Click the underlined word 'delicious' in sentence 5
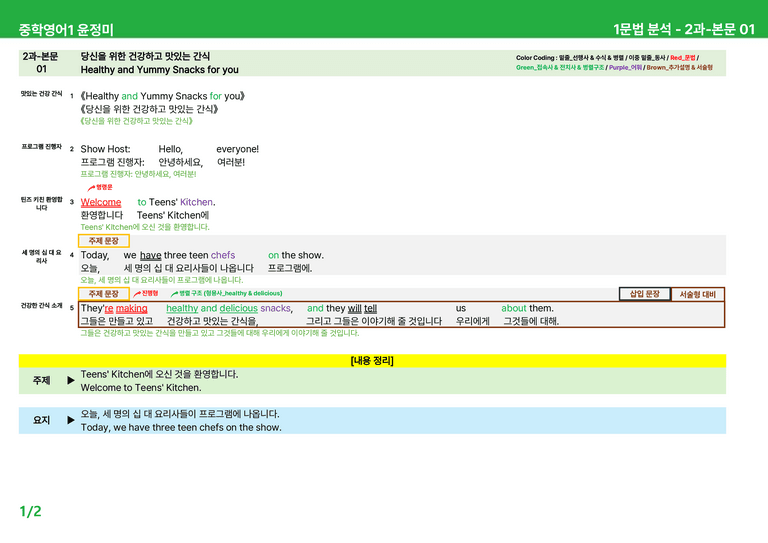Image resolution: width=768 pixels, height=543 pixels. pyautogui.click(x=239, y=308)
